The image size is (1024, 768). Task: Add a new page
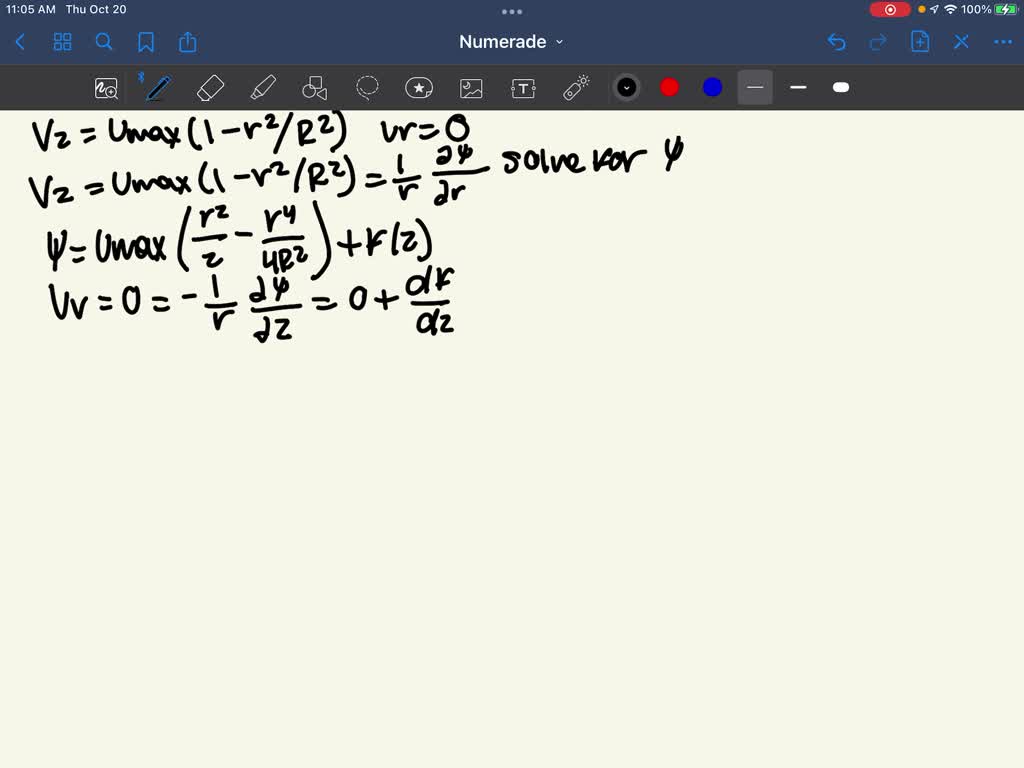(x=919, y=42)
